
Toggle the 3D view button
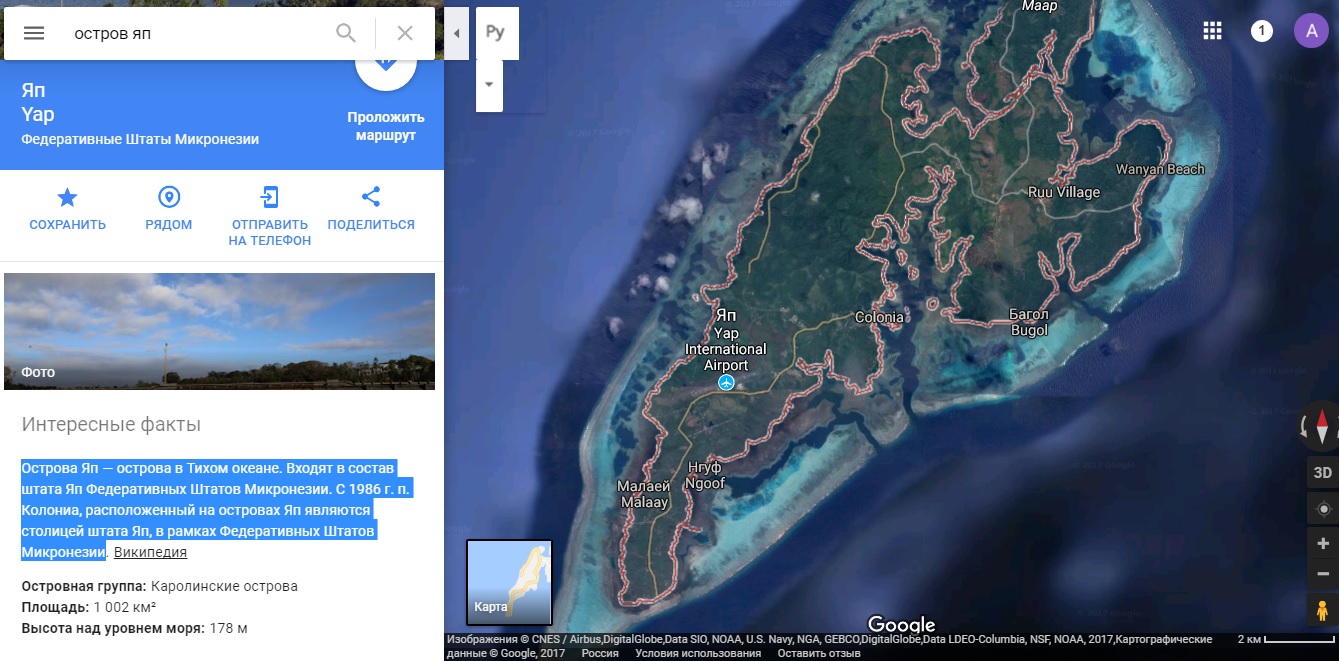(1322, 473)
